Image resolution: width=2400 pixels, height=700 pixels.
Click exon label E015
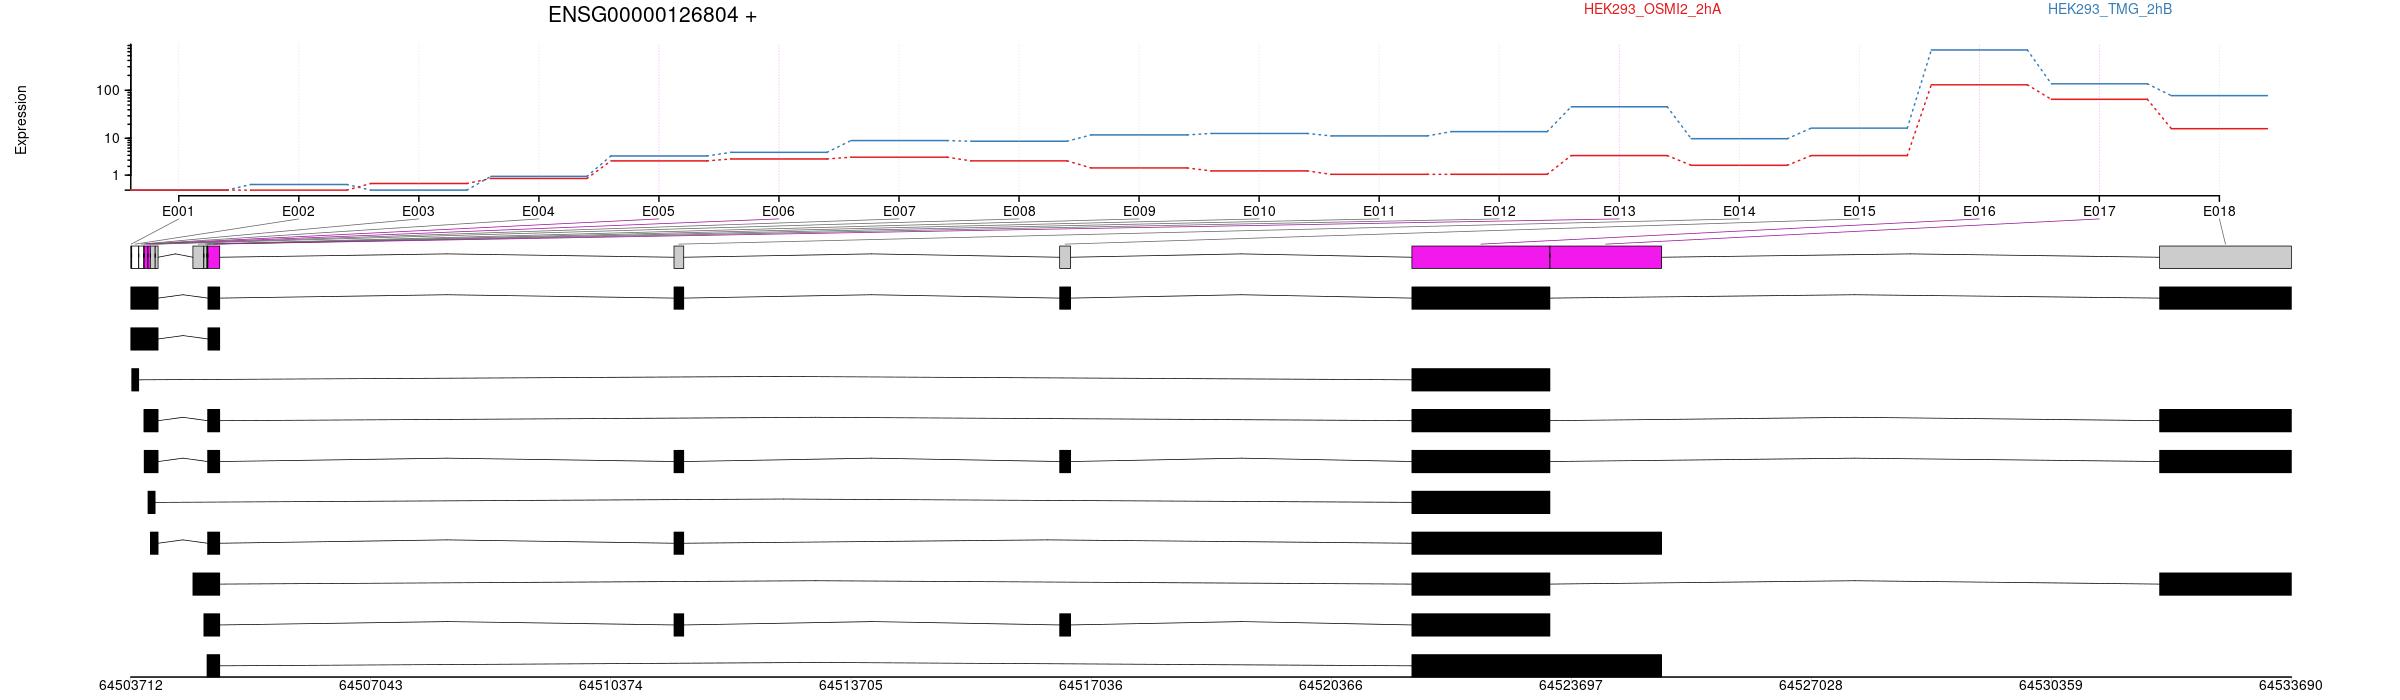(x=1859, y=211)
